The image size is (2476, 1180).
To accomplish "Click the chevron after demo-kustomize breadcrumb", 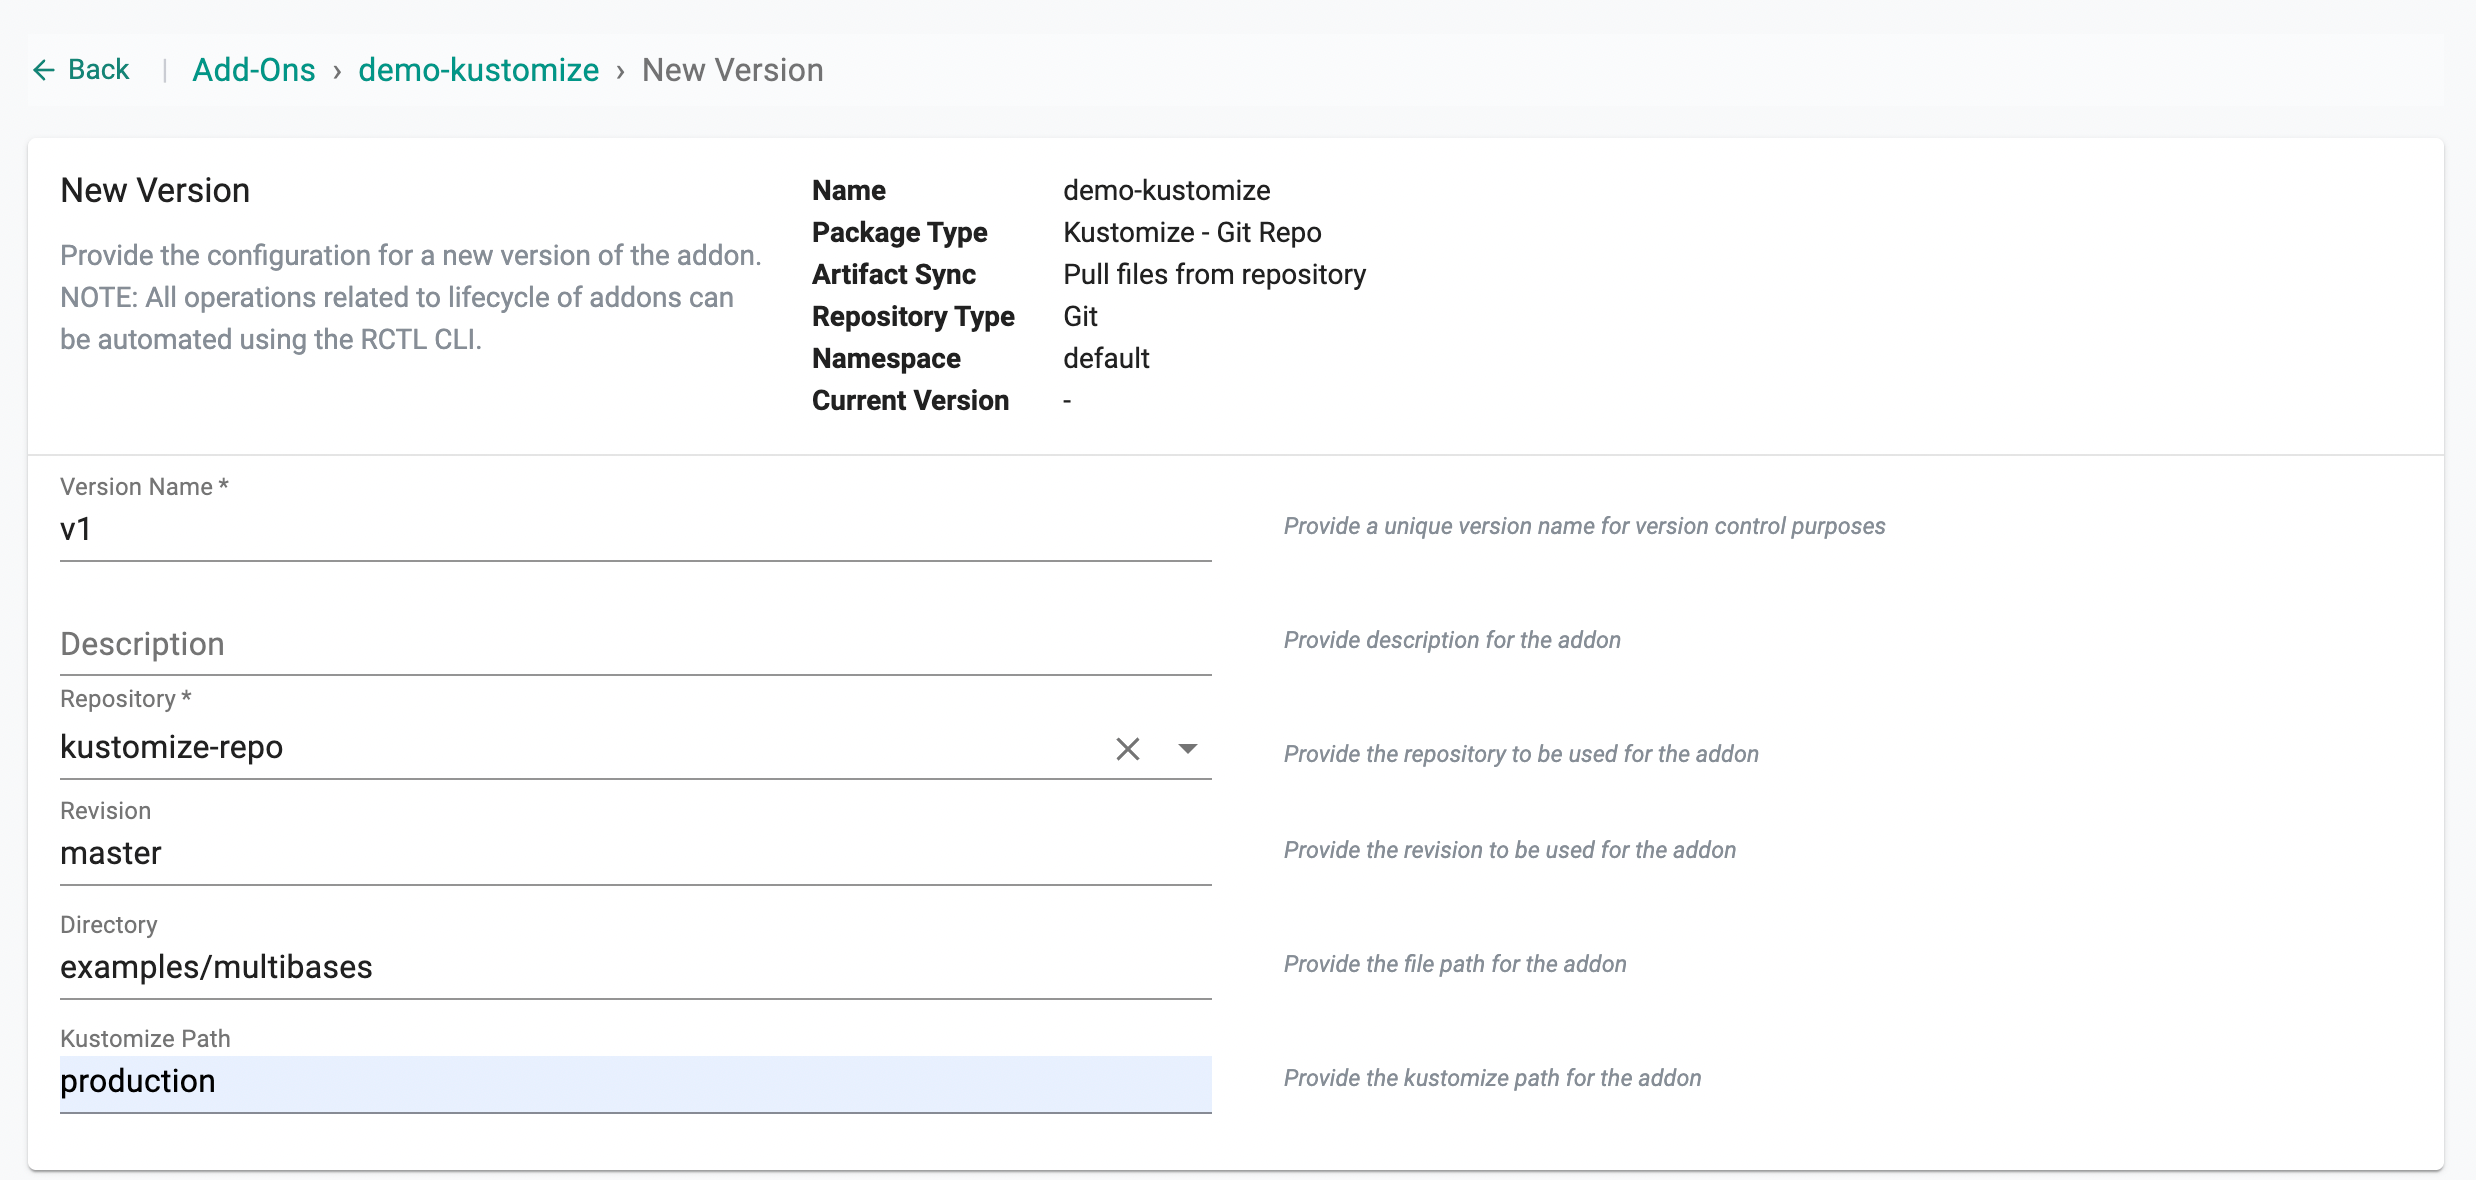I will tap(620, 72).
